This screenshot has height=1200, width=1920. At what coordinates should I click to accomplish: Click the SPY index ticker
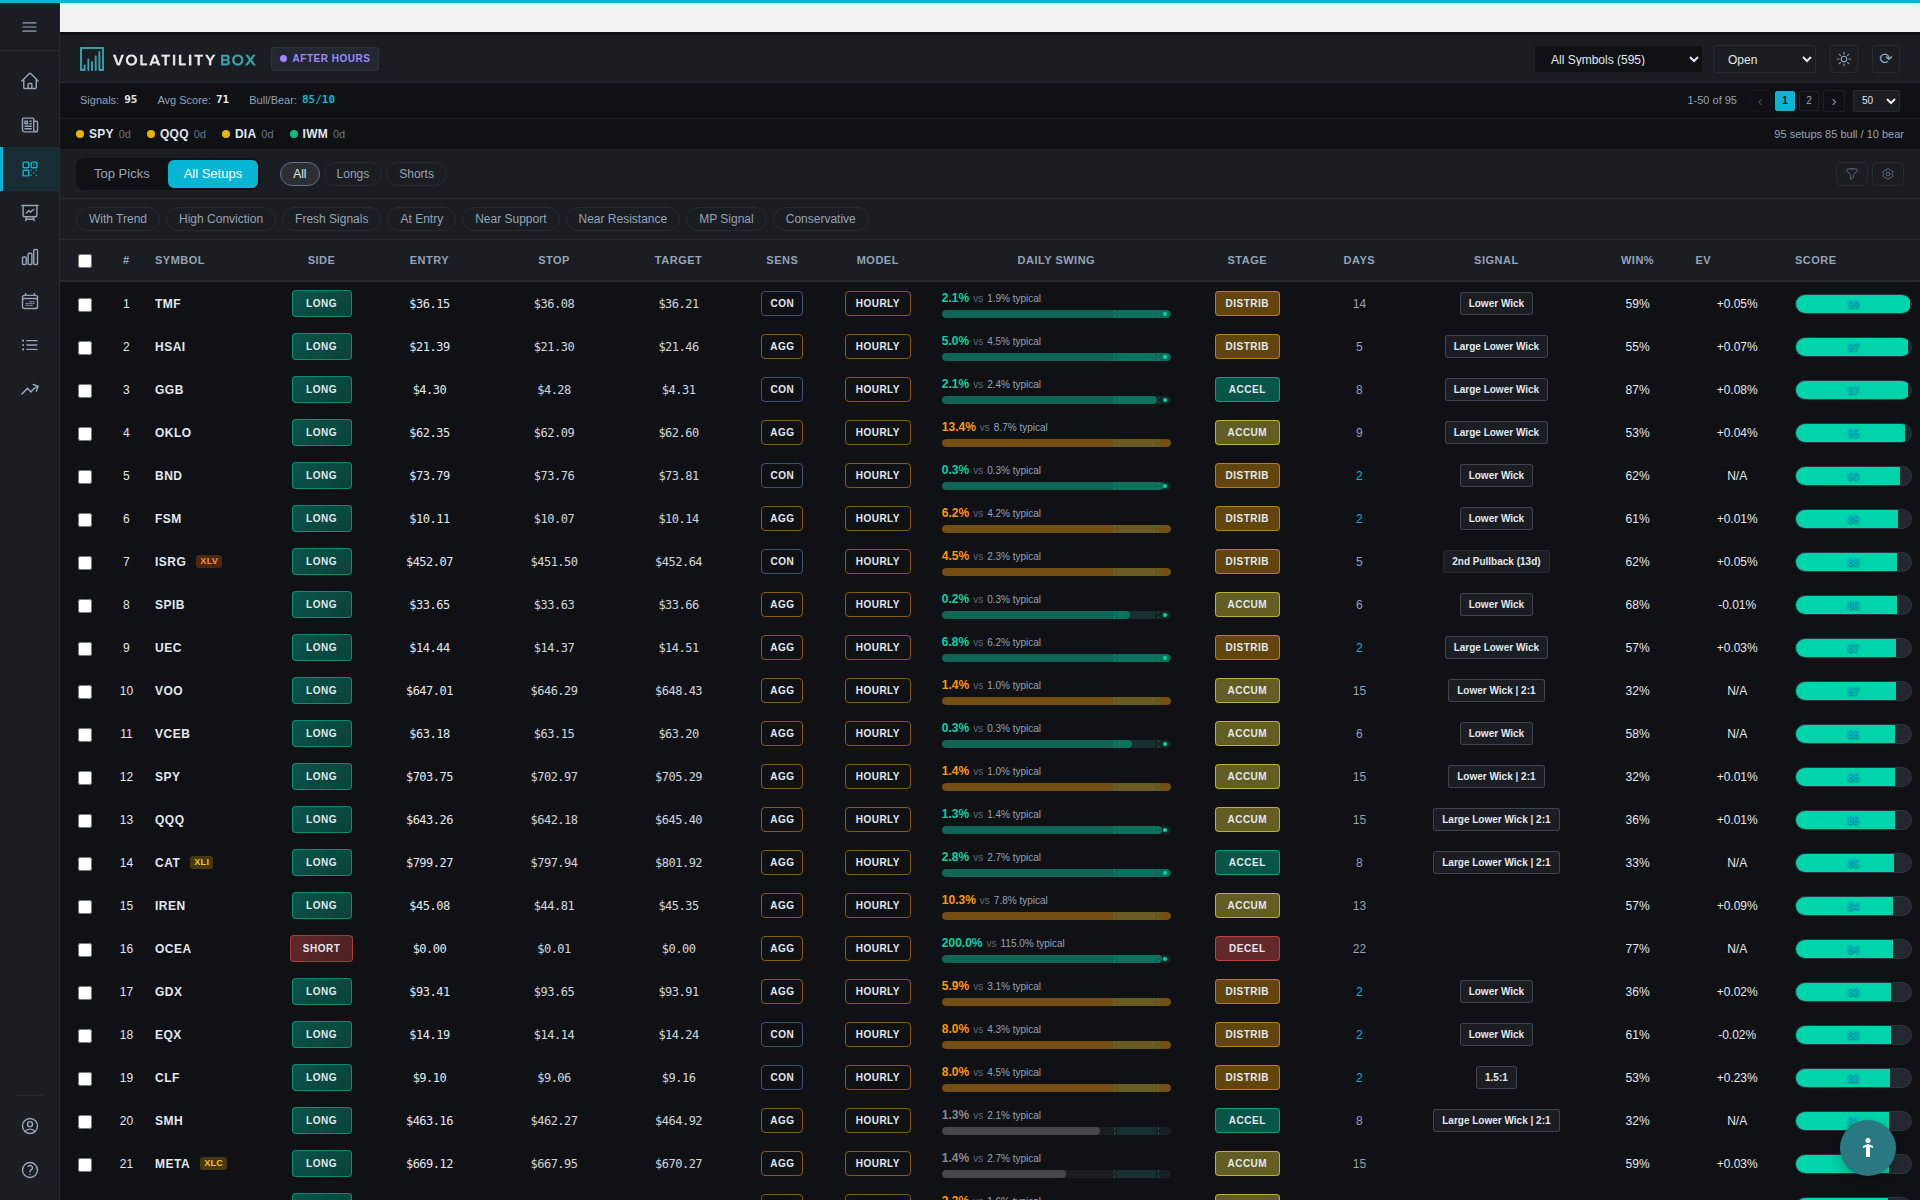click(103, 134)
